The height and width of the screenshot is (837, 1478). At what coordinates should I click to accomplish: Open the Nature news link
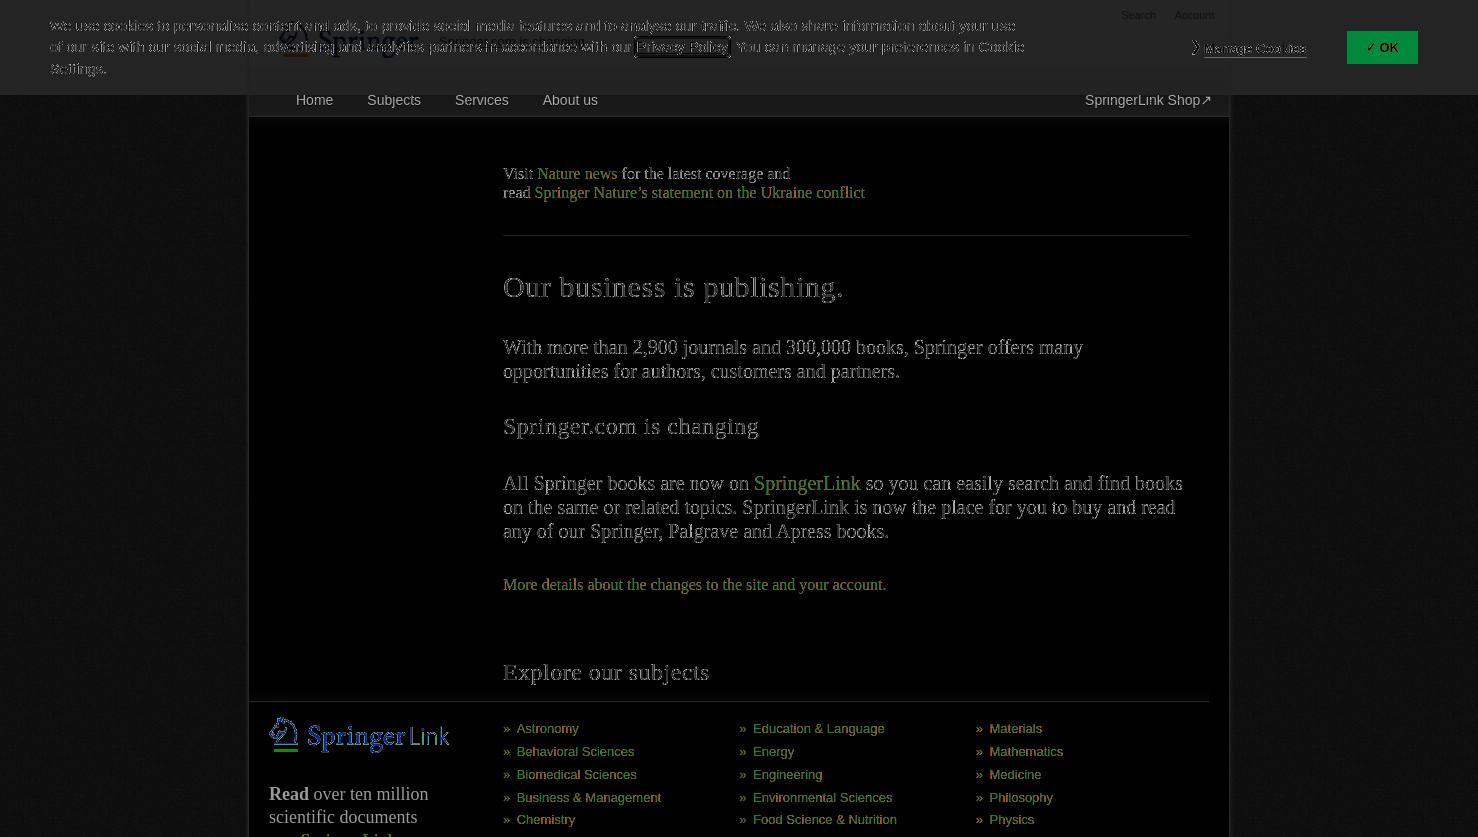pyautogui.click(x=577, y=174)
